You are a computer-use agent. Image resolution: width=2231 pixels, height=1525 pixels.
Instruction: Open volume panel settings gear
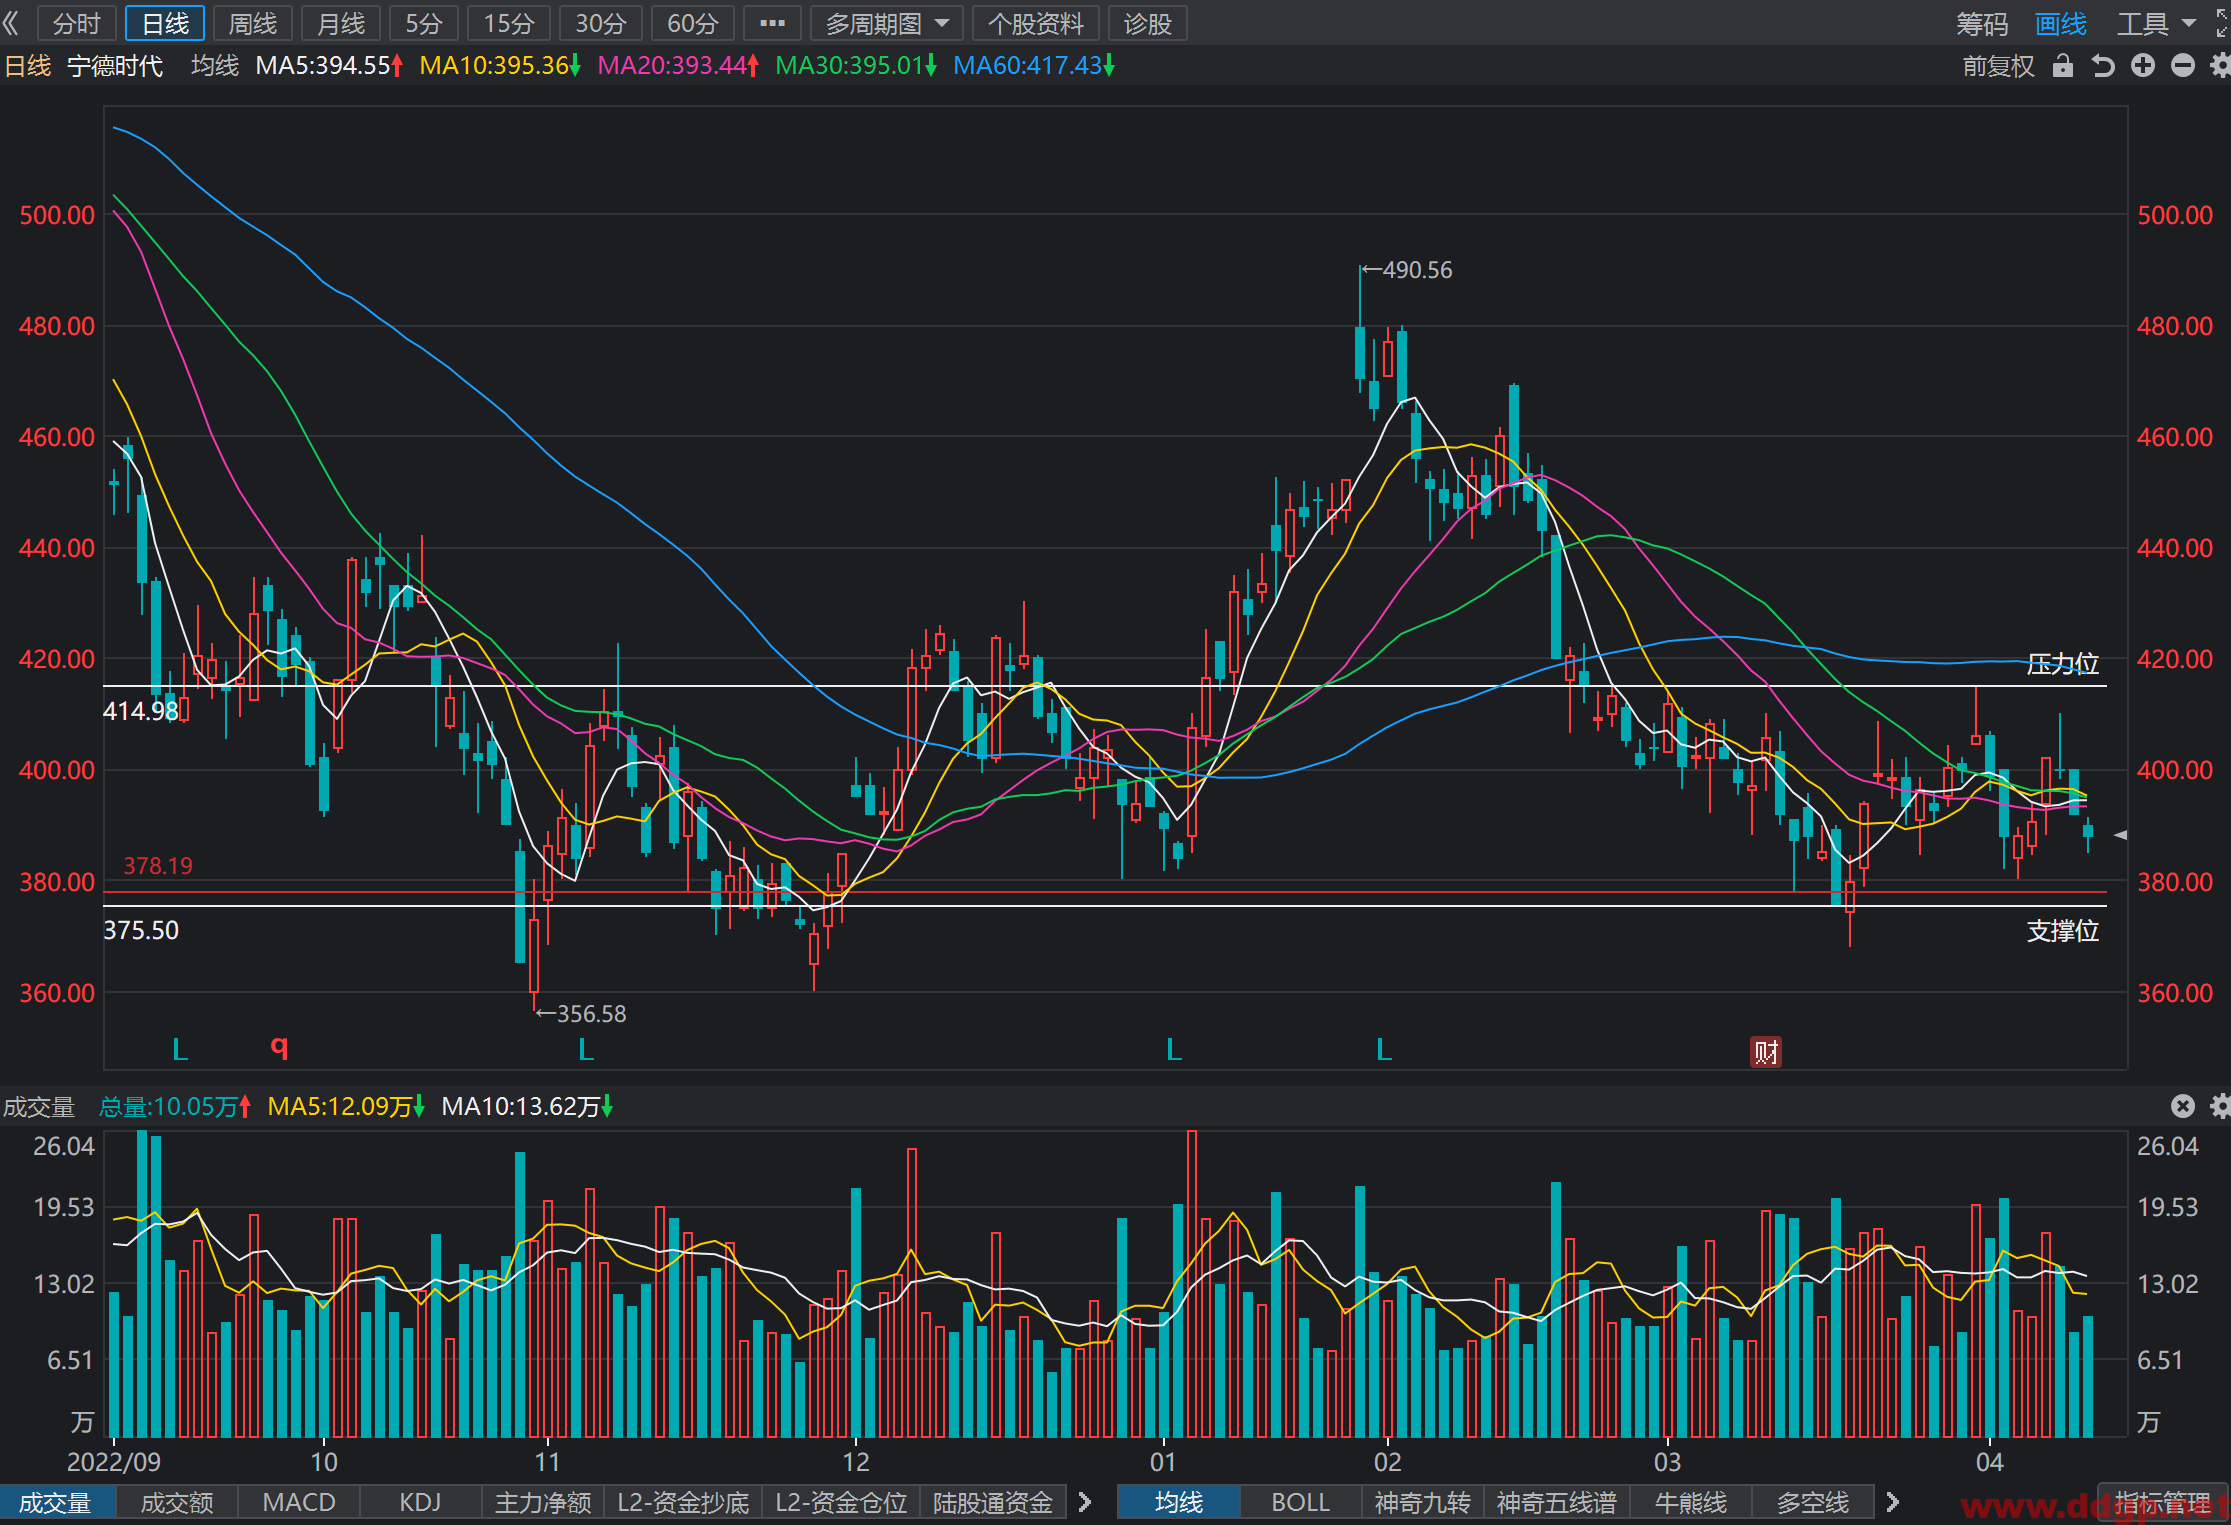point(2220,1105)
